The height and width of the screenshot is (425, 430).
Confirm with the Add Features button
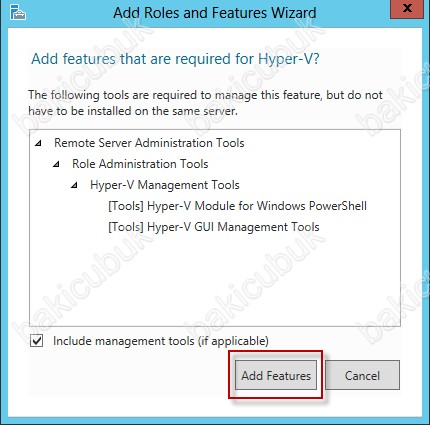tap(276, 375)
